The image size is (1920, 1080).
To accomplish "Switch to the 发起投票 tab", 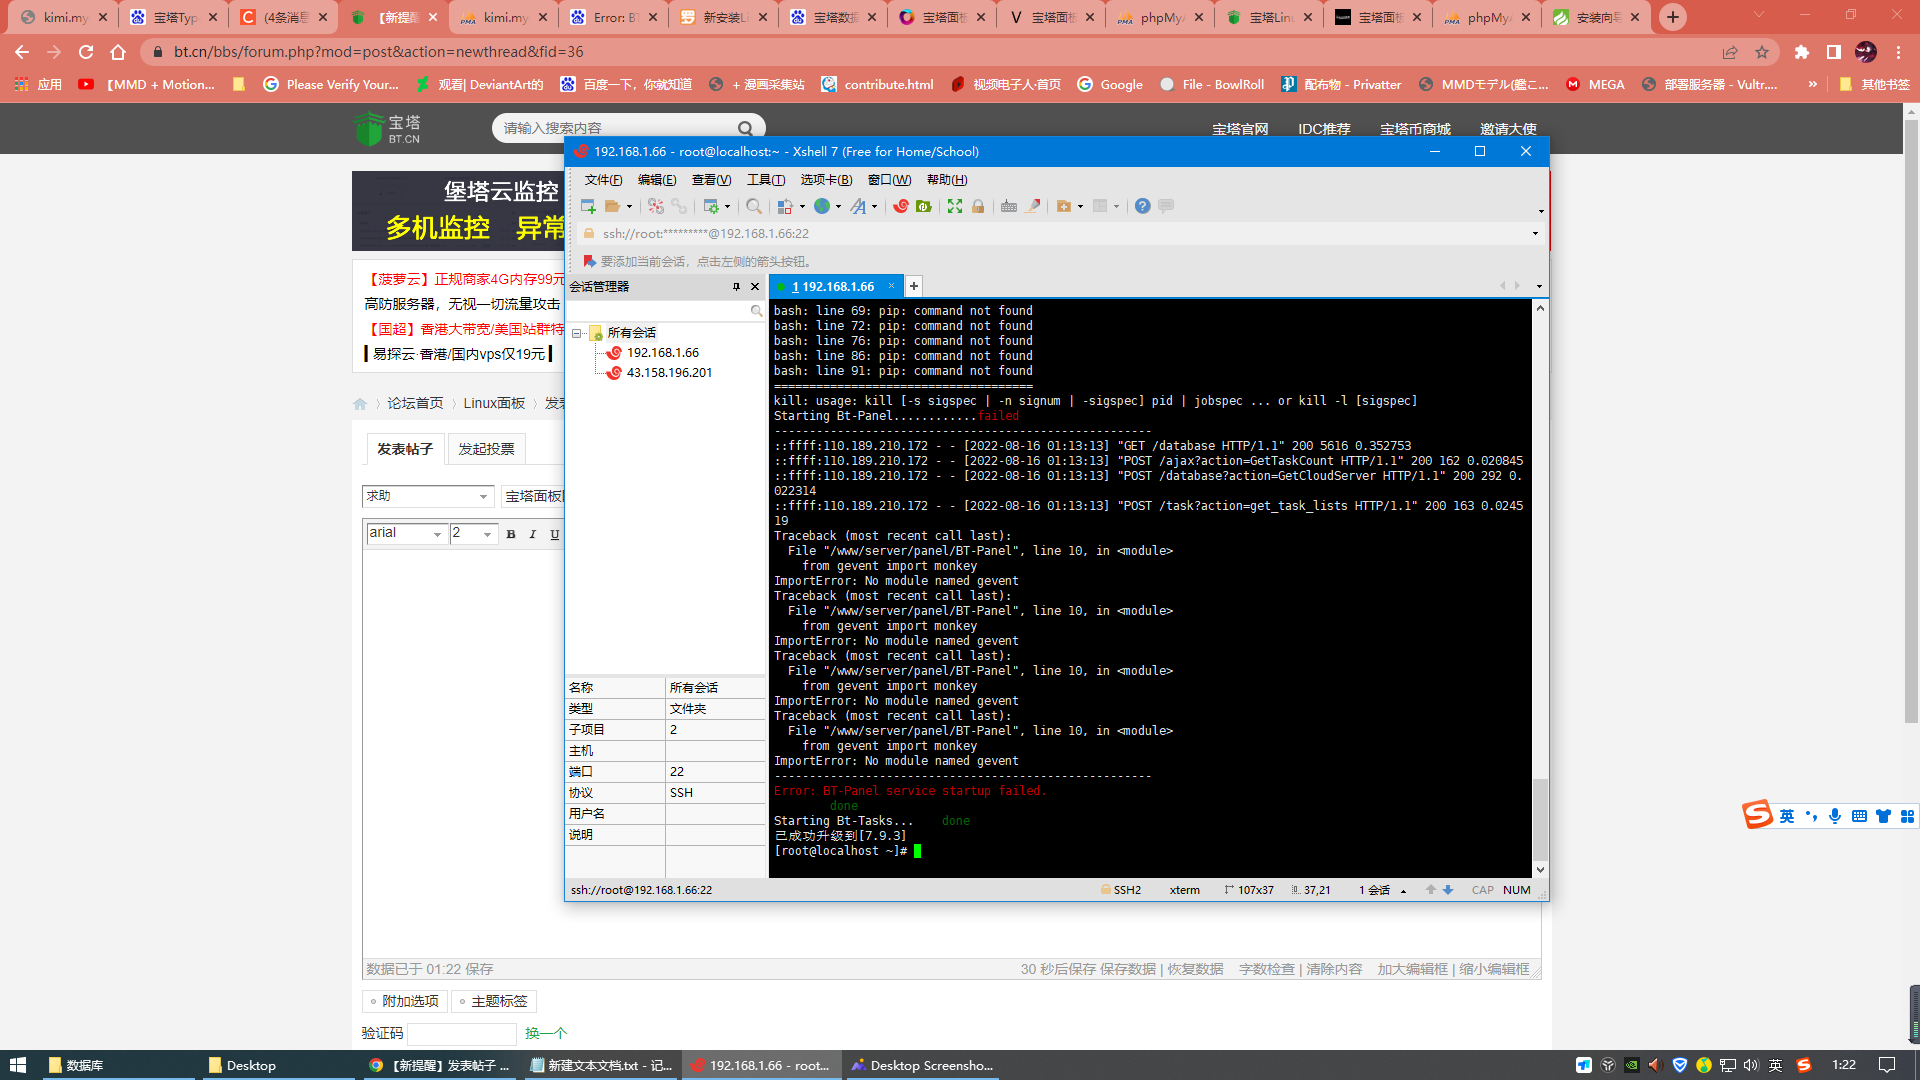I will pyautogui.click(x=486, y=449).
